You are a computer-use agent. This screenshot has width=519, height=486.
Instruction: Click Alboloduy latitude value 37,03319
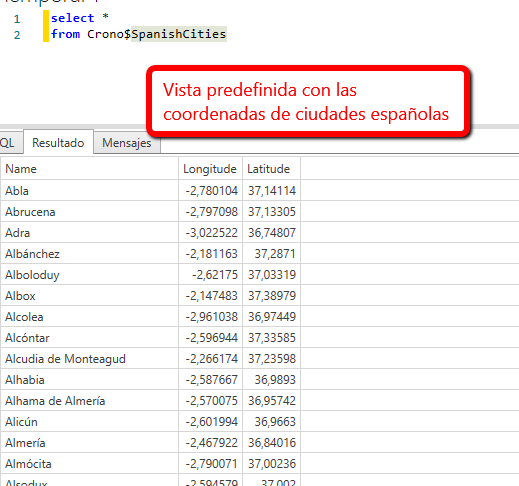pos(271,275)
